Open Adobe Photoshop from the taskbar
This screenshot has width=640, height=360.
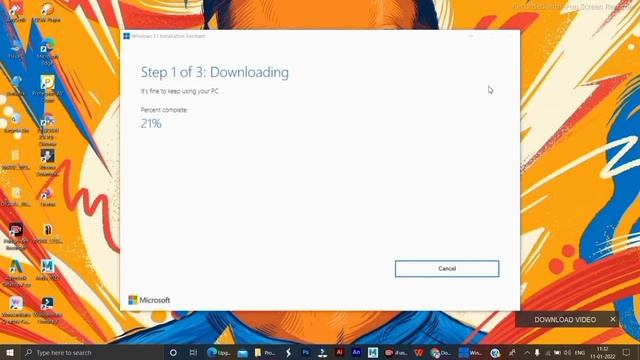point(305,352)
